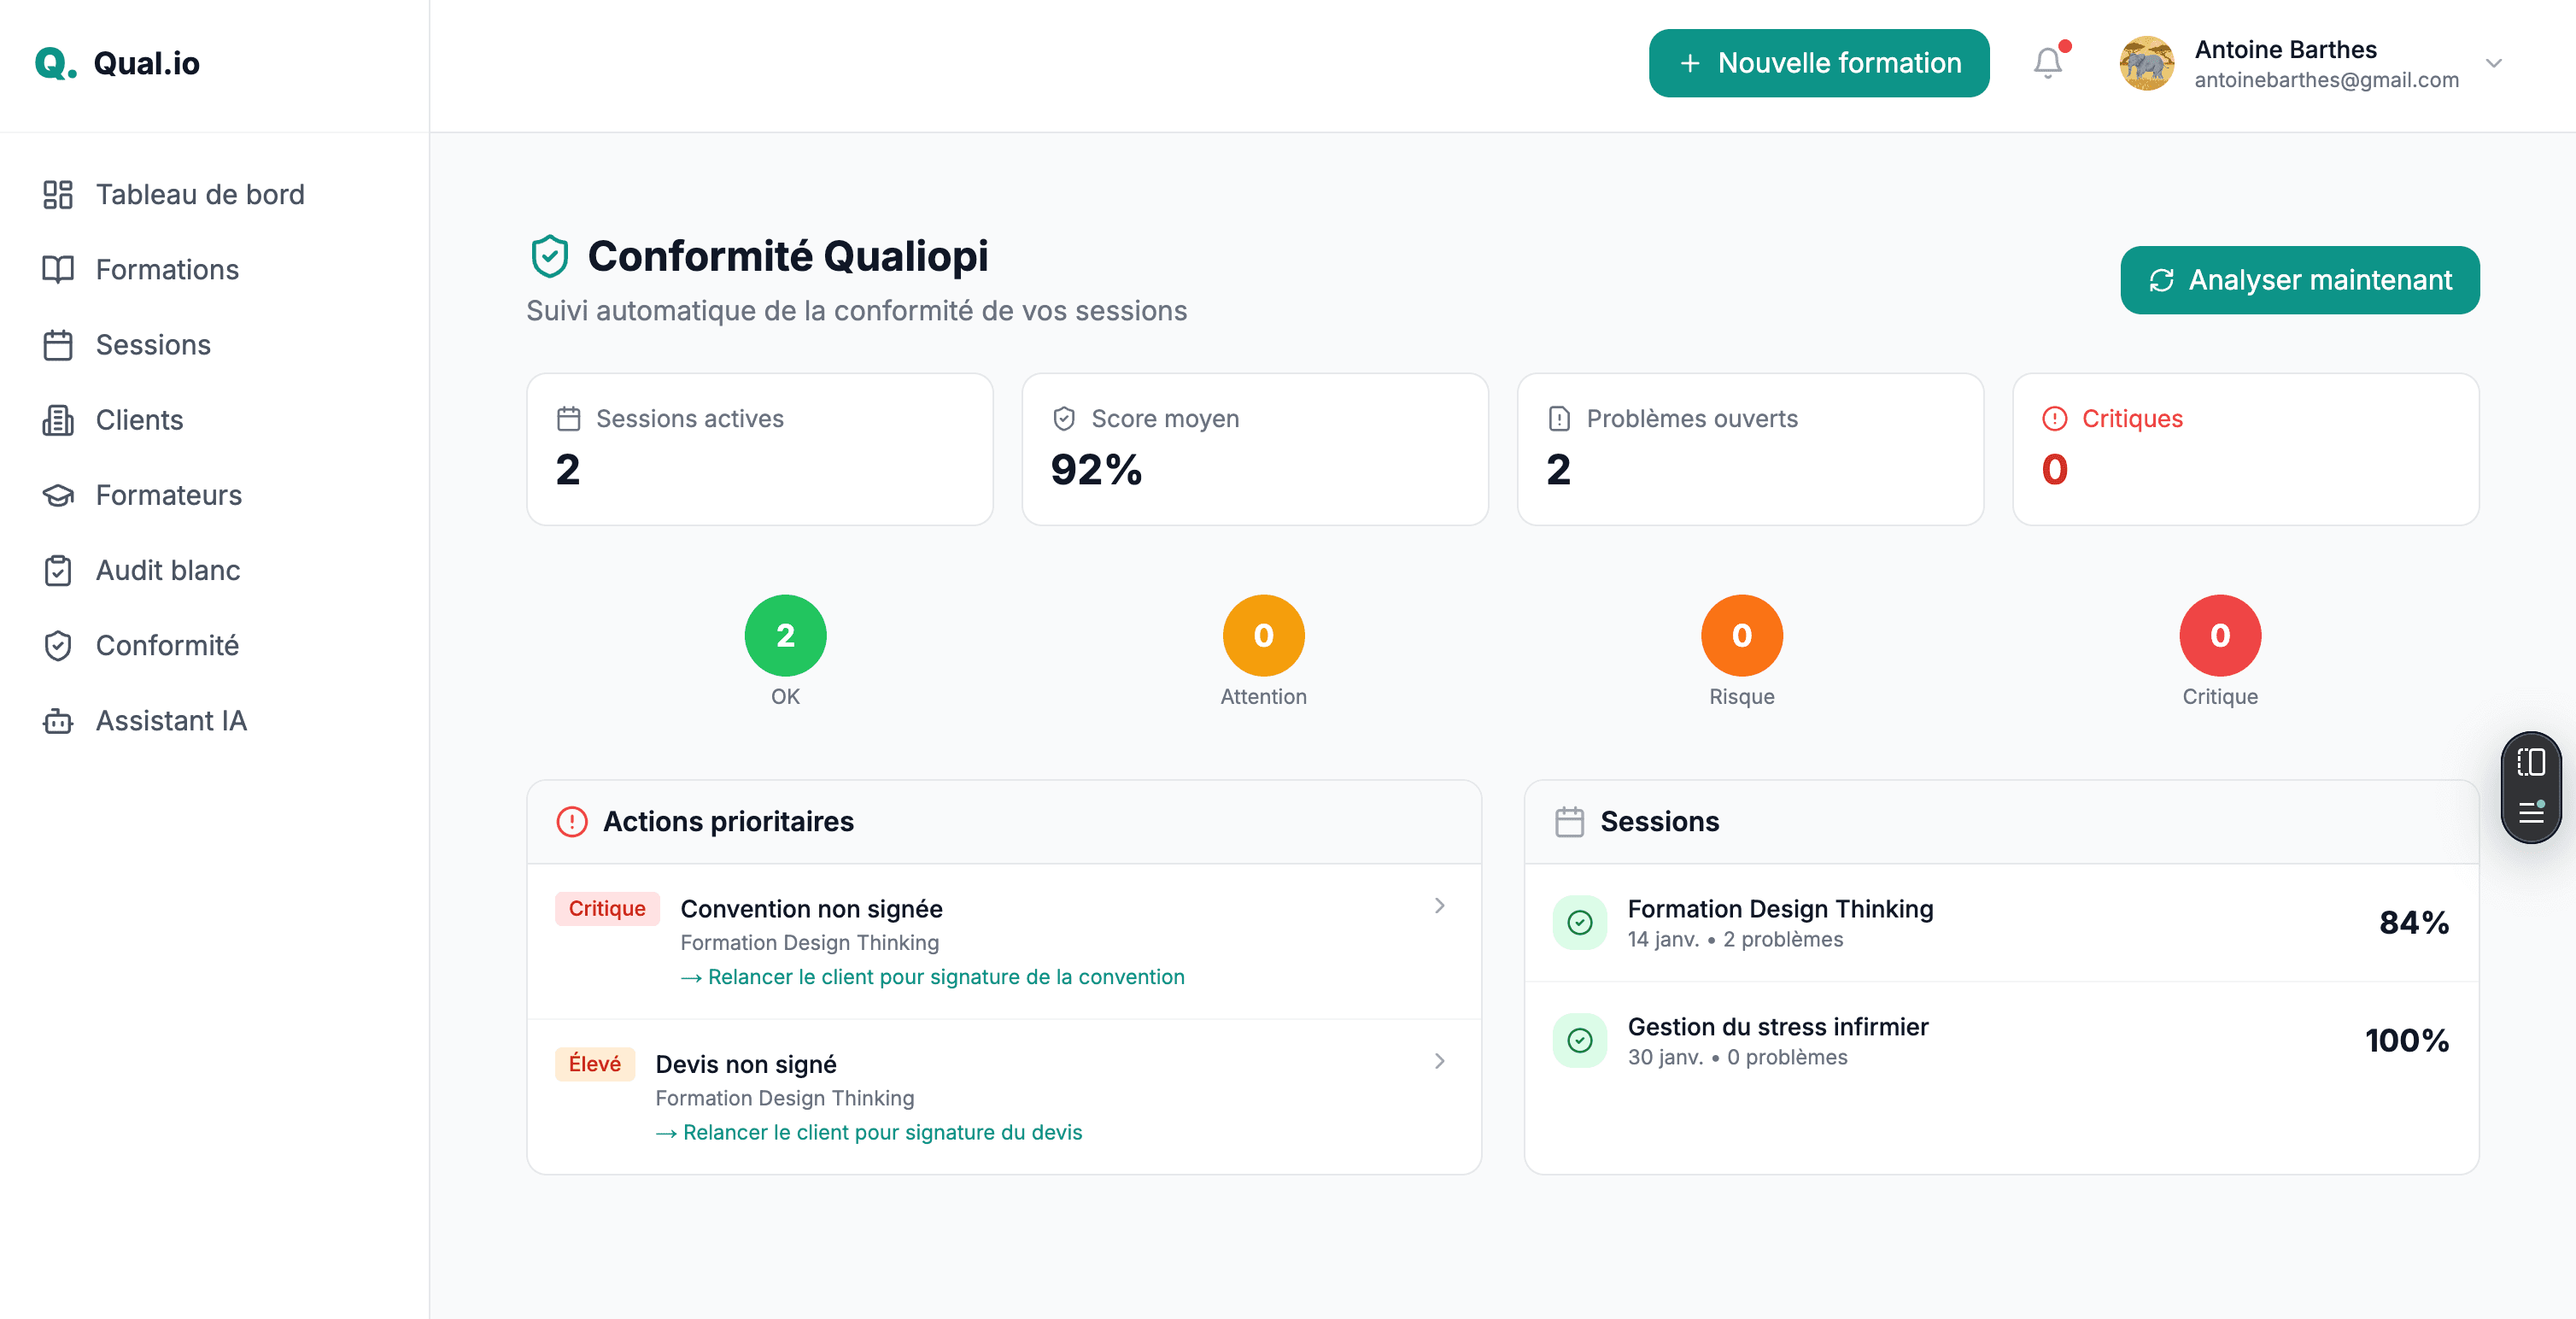This screenshot has width=2576, height=1319.
Task: Toggle the green OK status circle
Action: 785,635
